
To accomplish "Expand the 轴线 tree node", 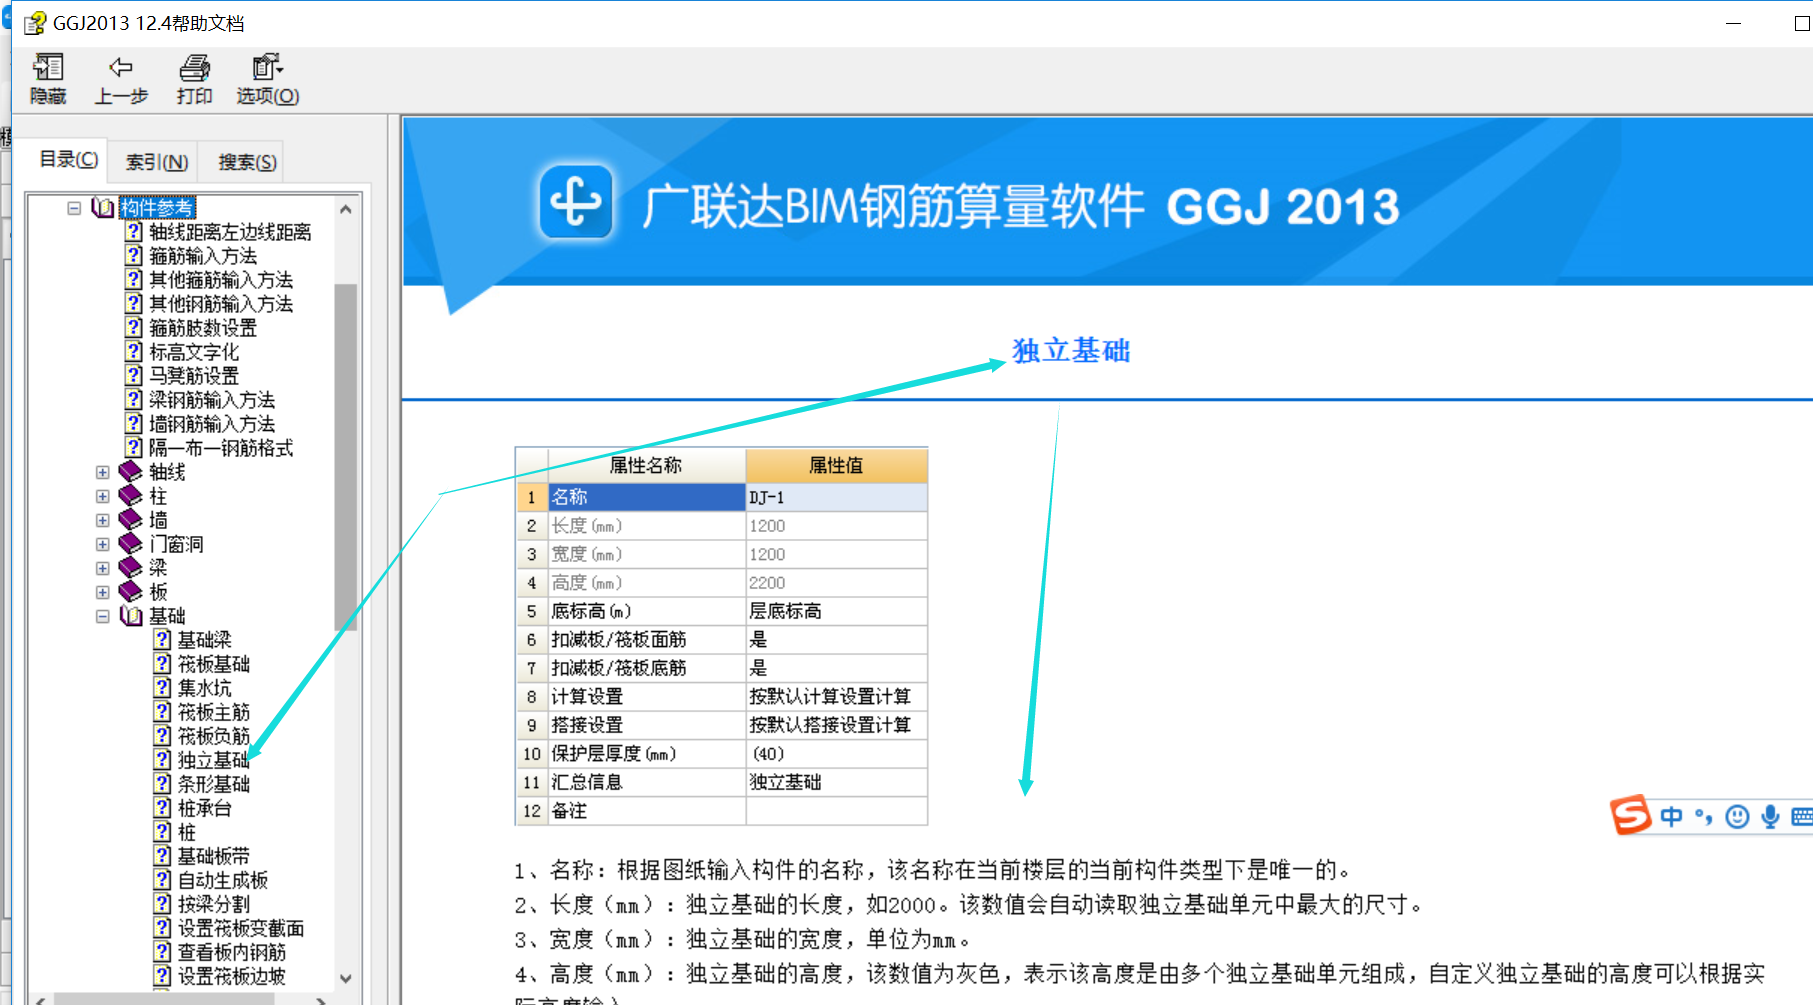I will [103, 472].
